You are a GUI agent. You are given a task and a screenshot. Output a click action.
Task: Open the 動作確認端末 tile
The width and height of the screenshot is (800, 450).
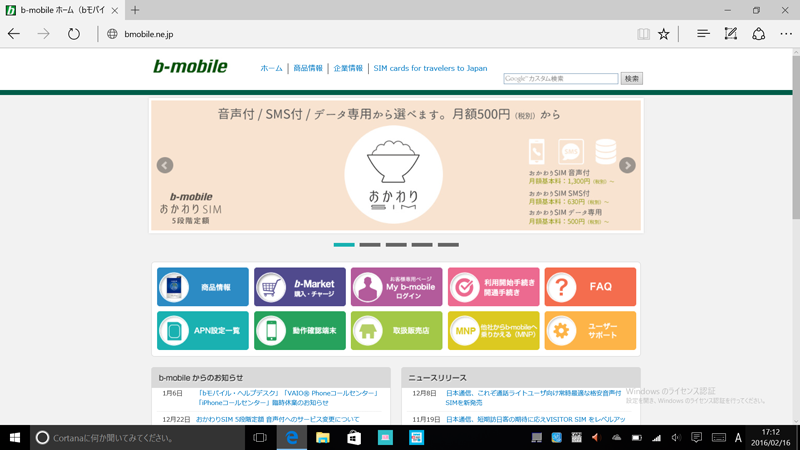pyautogui.click(x=299, y=331)
